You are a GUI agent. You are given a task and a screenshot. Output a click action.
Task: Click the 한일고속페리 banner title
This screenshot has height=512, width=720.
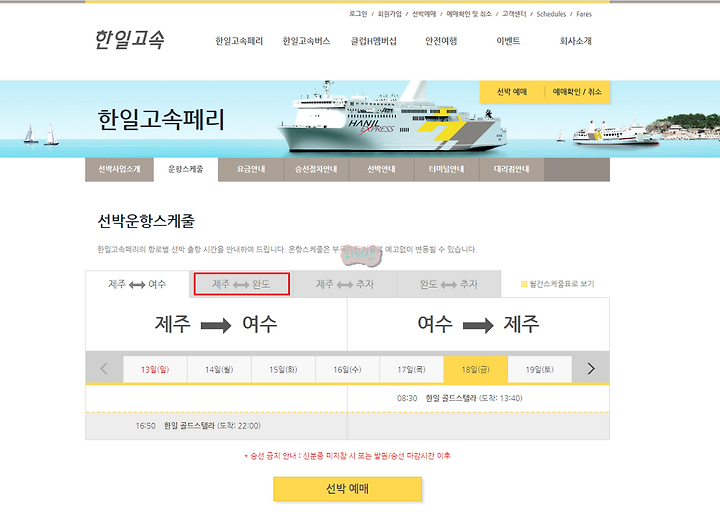tap(161, 120)
